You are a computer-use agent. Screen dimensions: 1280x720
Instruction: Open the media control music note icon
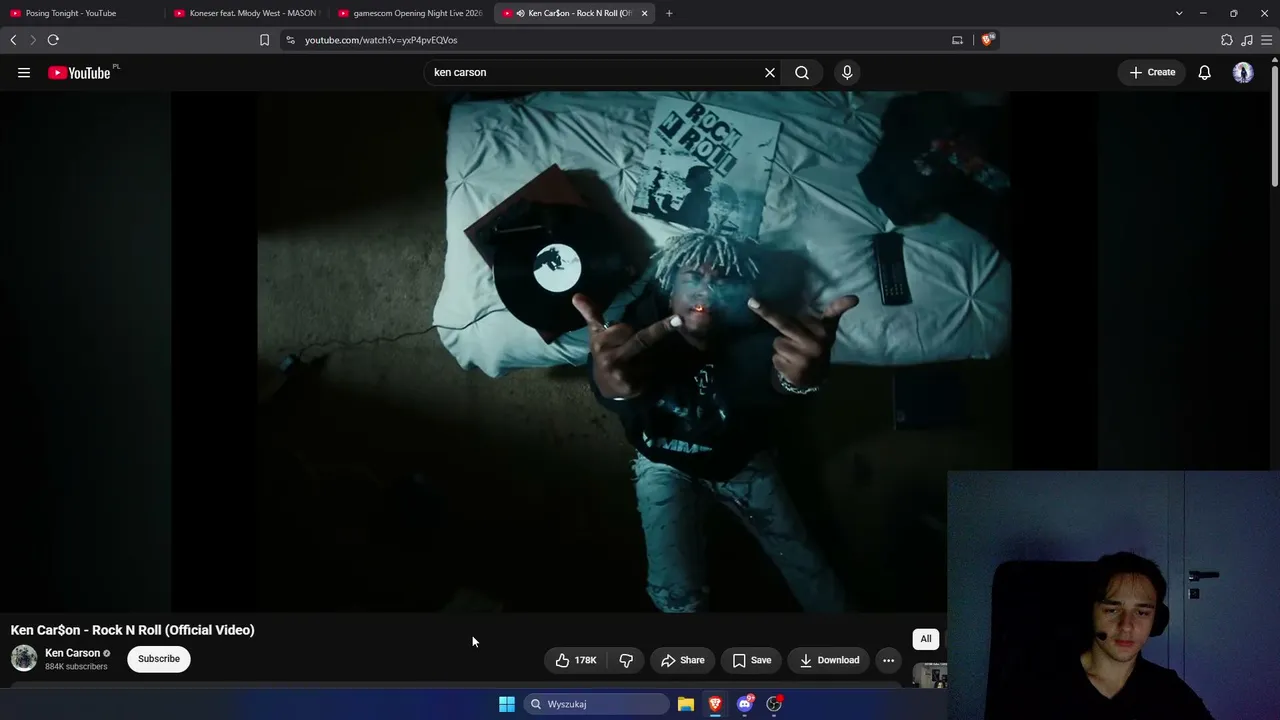pos(1247,40)
